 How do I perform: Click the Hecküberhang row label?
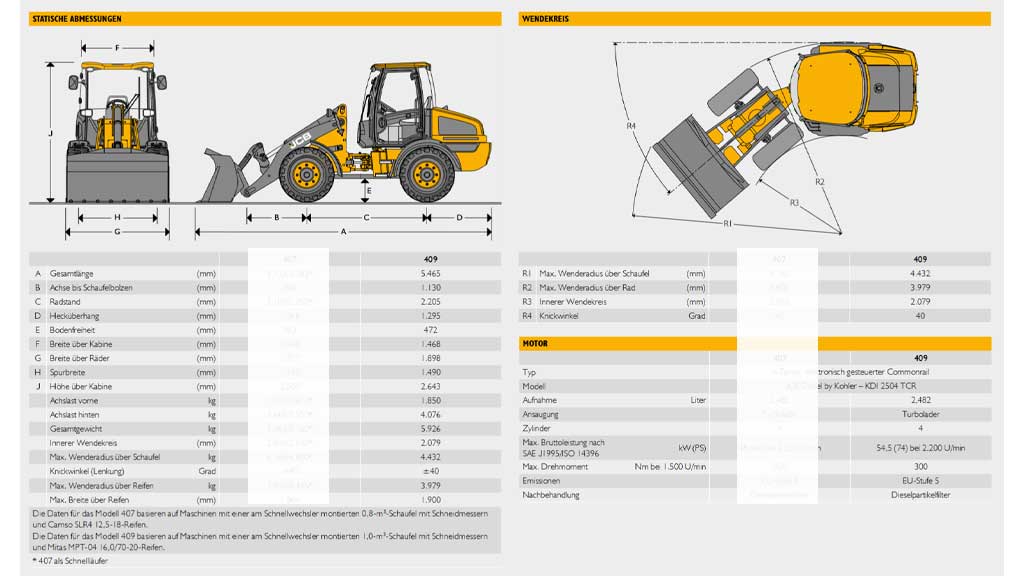pyautogui.click(x=74, y=316)
